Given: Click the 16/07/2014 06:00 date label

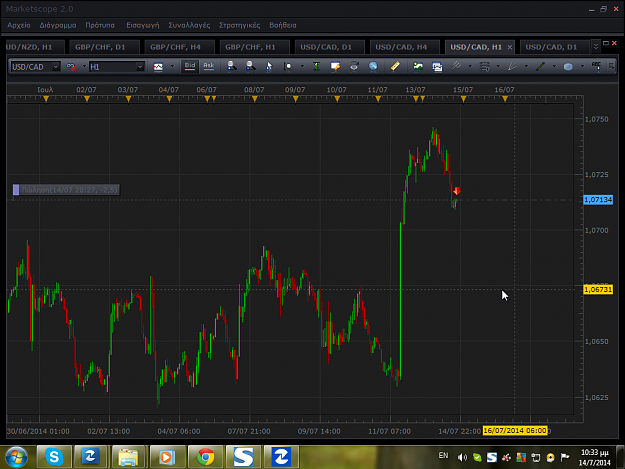Looking at the screenshot, I should 515,431.
